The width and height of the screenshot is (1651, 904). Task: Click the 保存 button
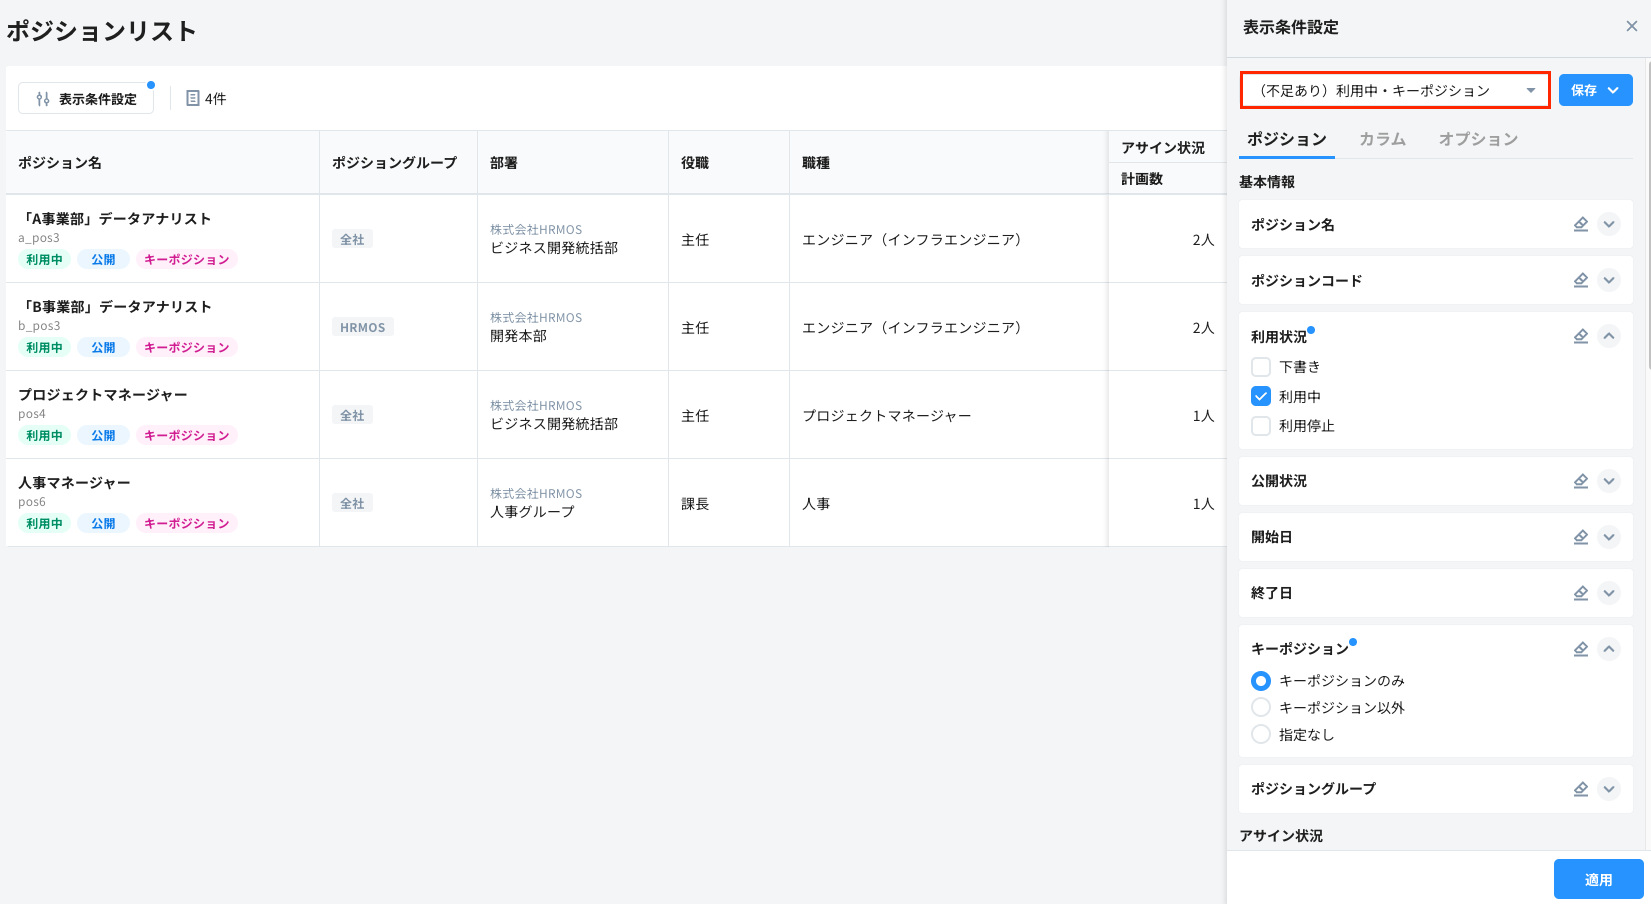(x=1584, y=90)
